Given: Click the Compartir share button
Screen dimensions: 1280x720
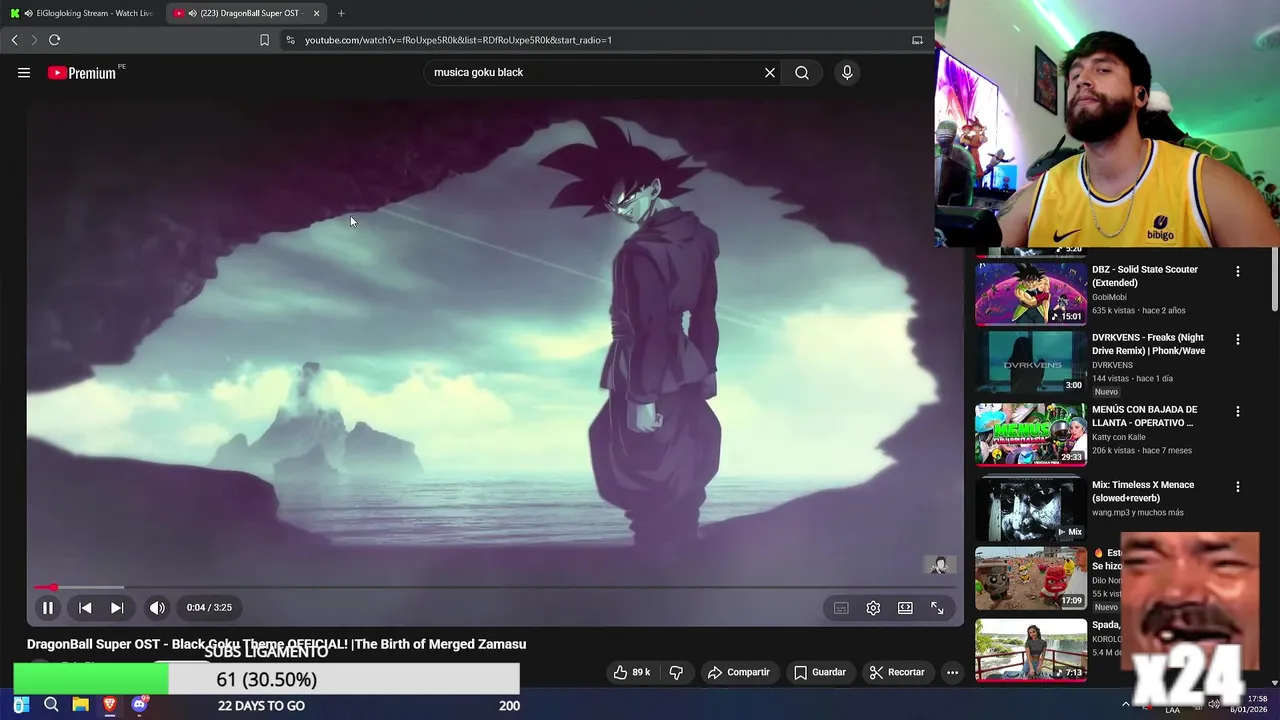Looking at the screenshot, I should tap(738, 672).
